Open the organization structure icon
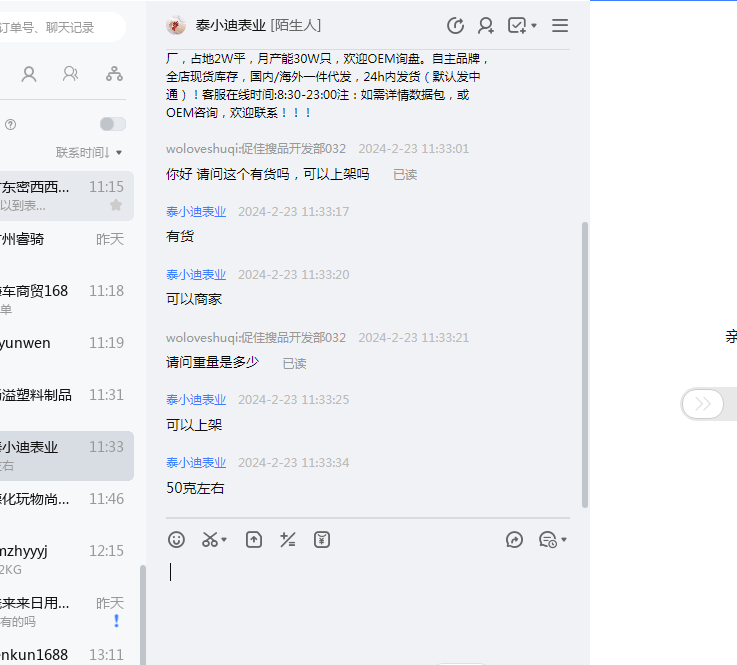The width and height of the screenshot is (737, 665). point(114,74)
